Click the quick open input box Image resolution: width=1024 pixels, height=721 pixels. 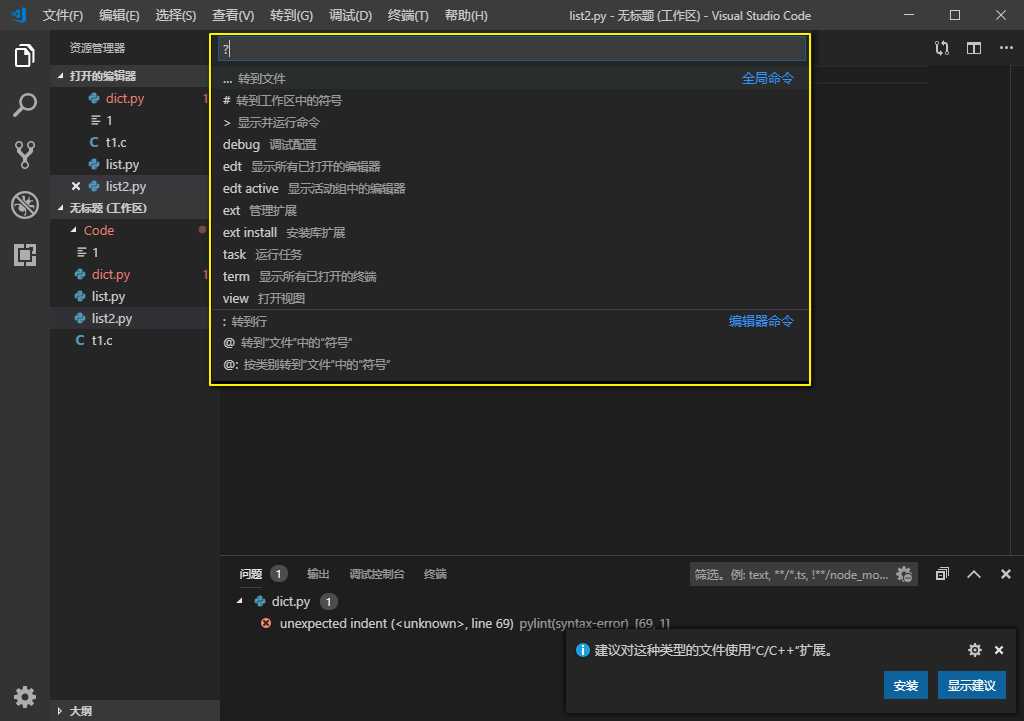click(512, 48)
